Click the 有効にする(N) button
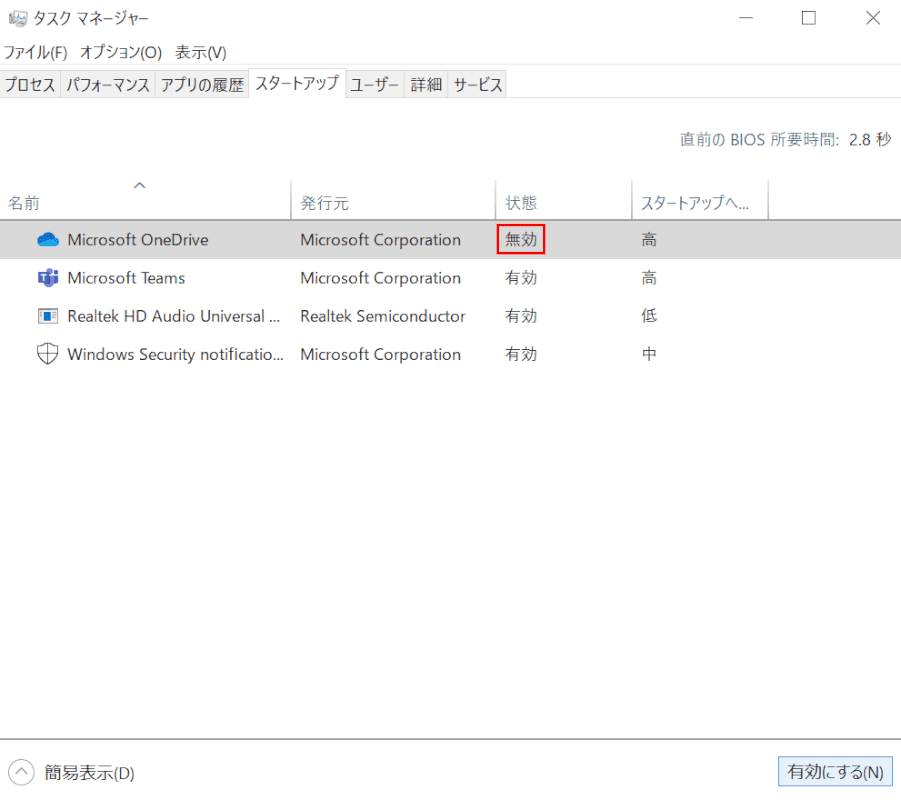901x800 pixels. click(835, 772)
